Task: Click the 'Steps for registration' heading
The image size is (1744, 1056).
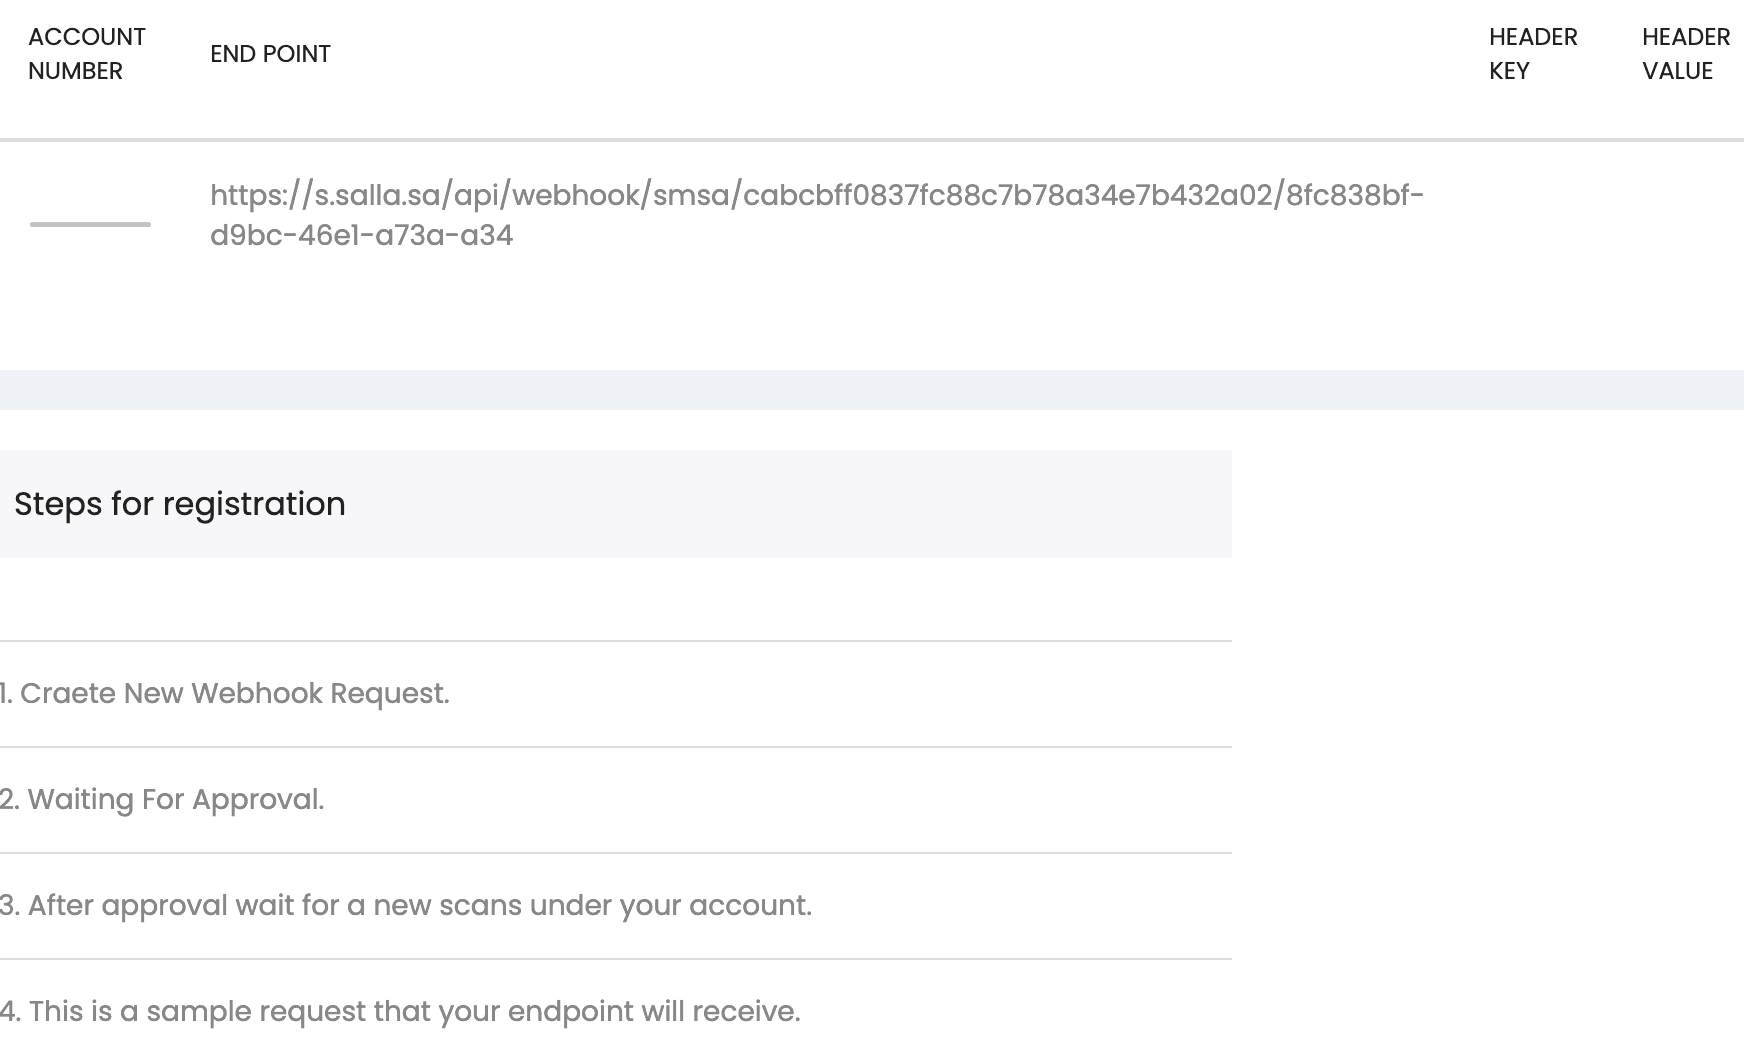Action: pos(180,504)
